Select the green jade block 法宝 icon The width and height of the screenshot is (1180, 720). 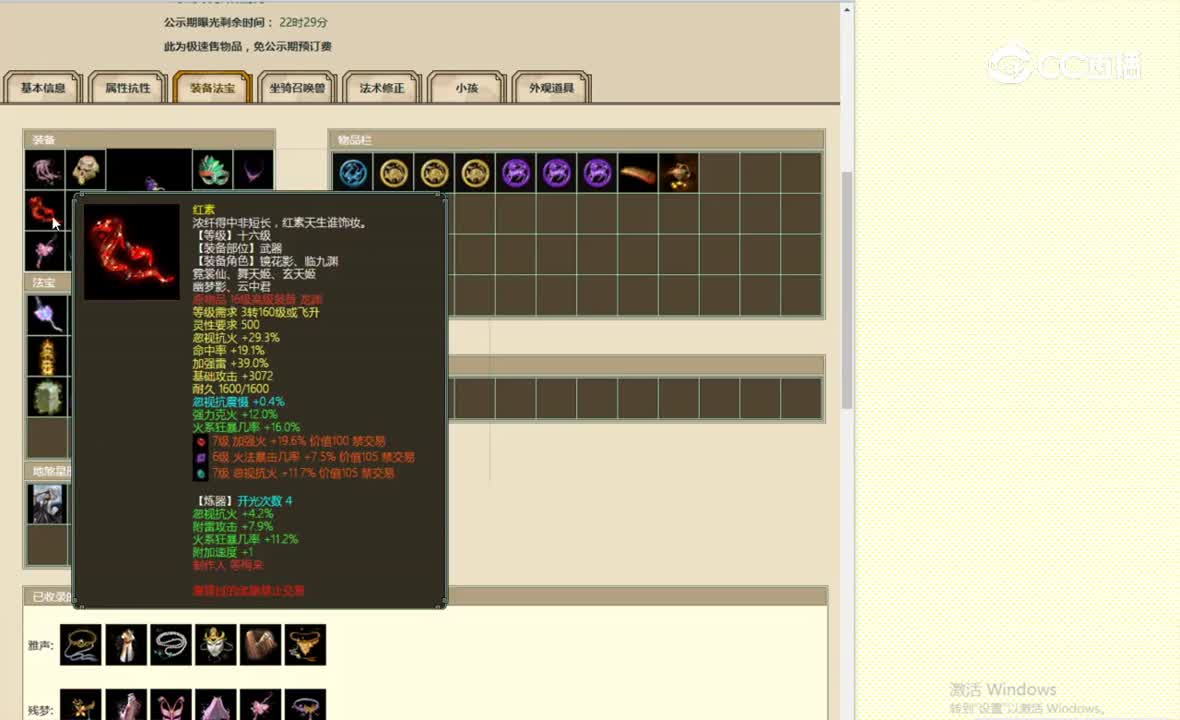click(x=47, y=397)
